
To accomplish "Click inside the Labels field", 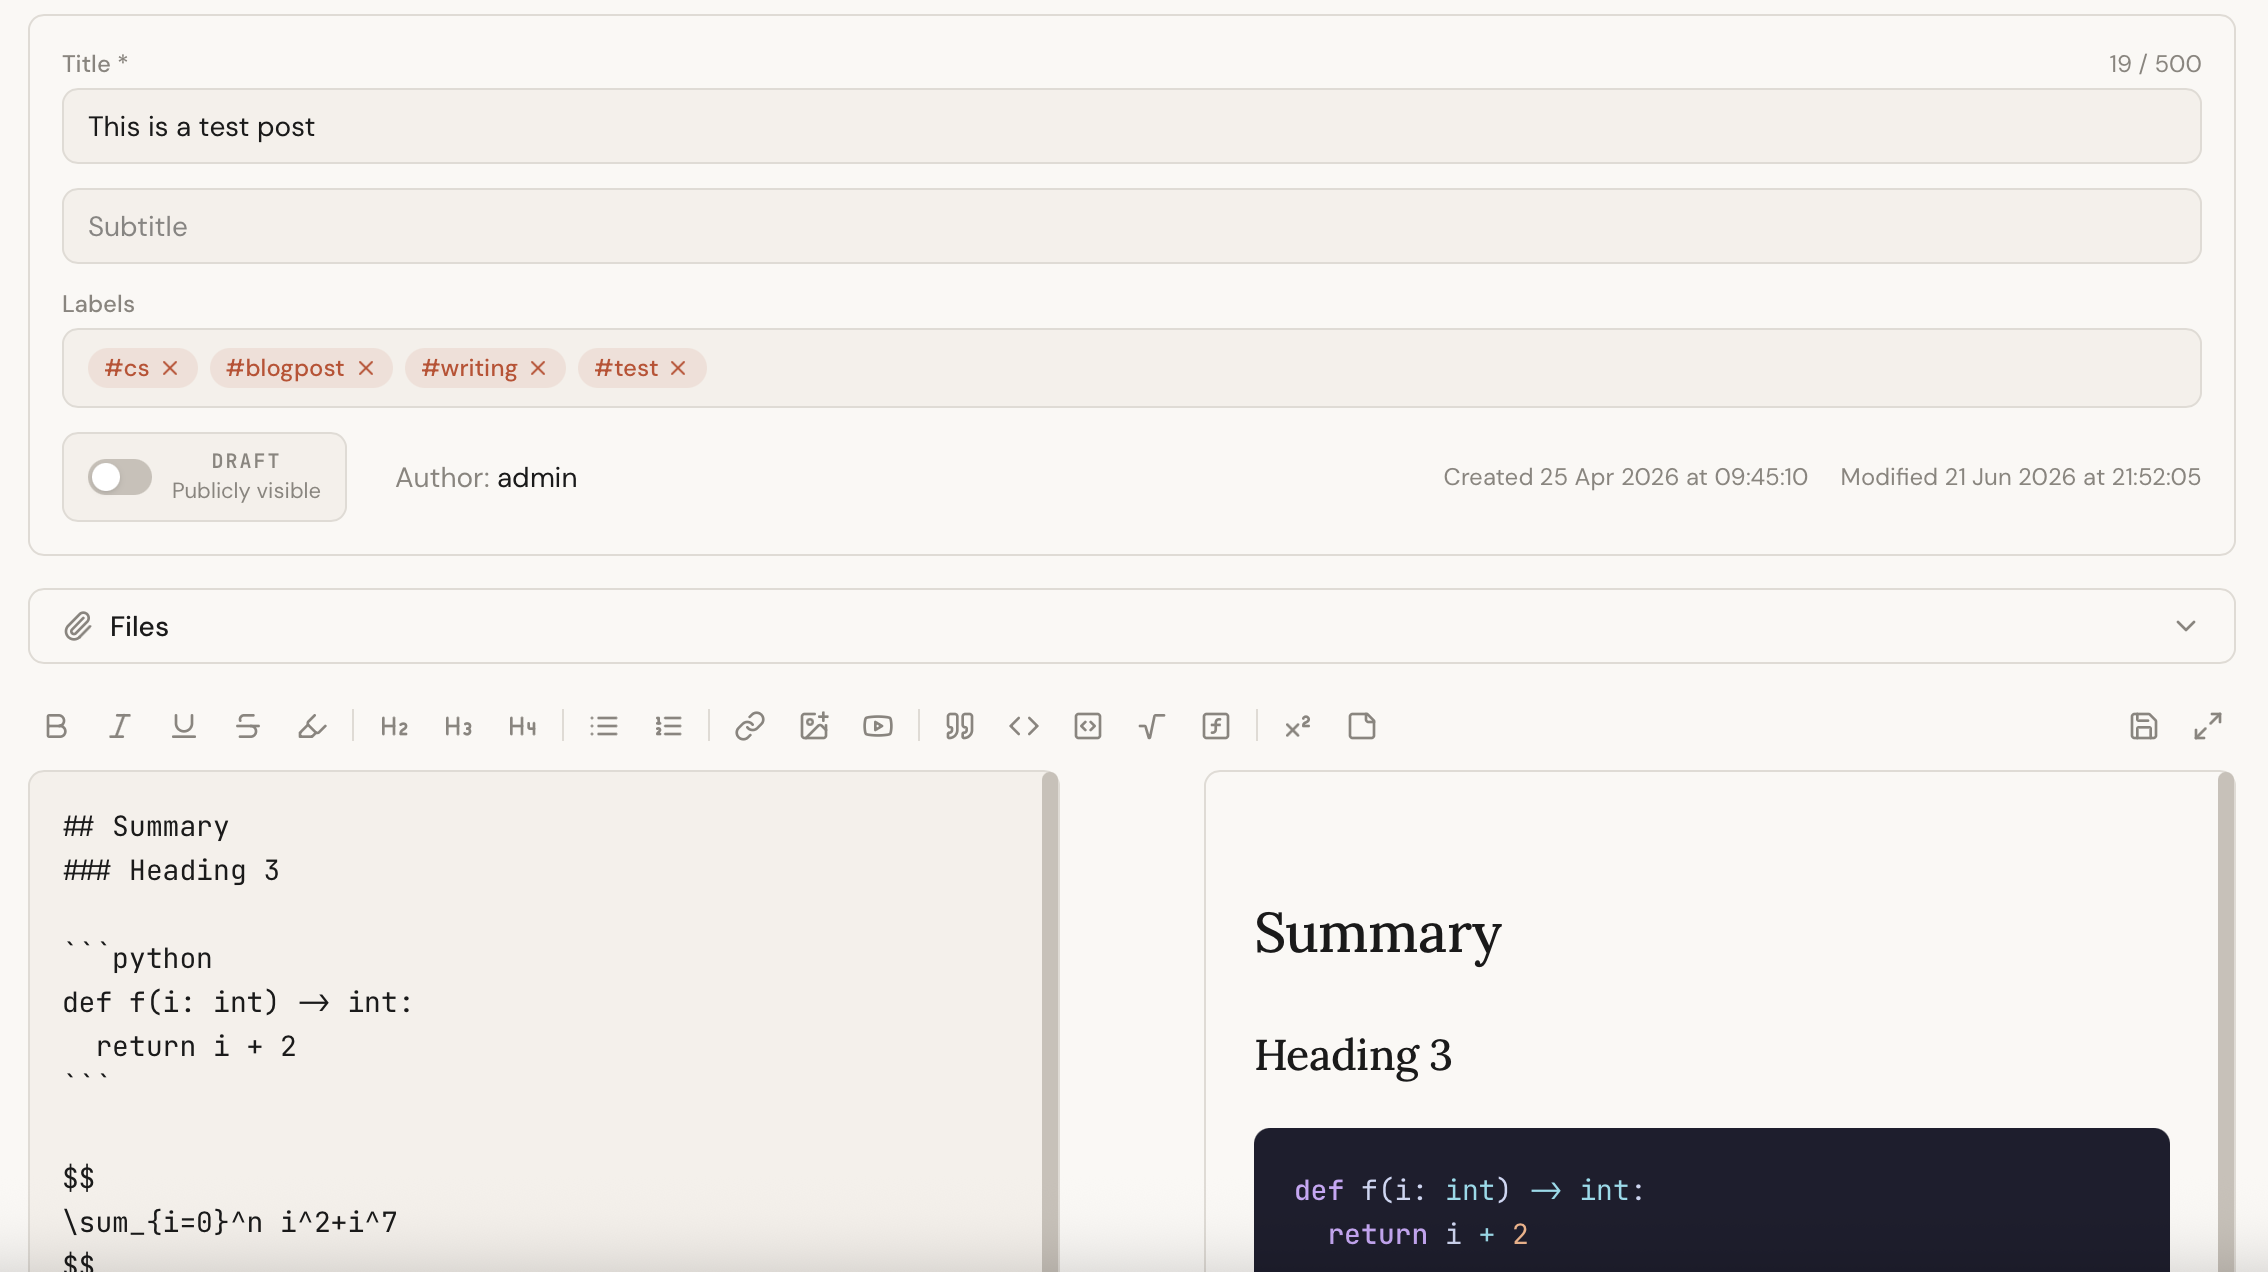I will tap(1132, 368).
